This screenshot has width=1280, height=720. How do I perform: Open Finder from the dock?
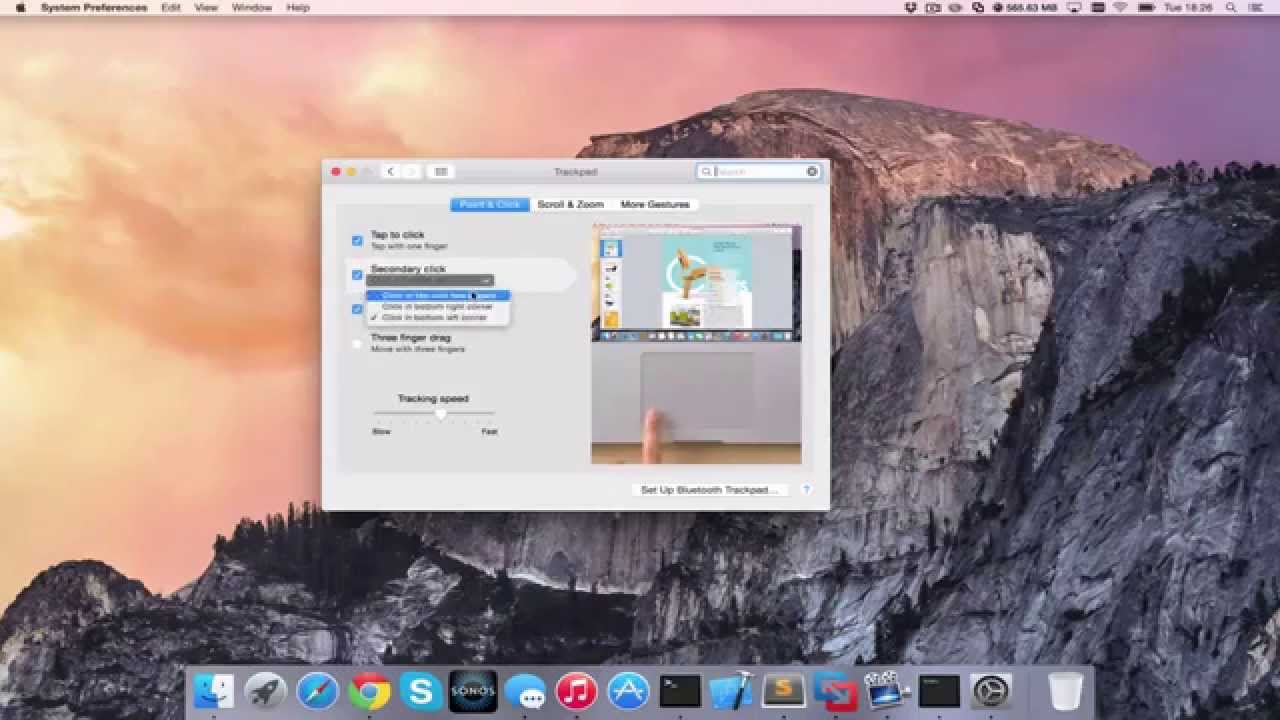click(x=214, y=691)
